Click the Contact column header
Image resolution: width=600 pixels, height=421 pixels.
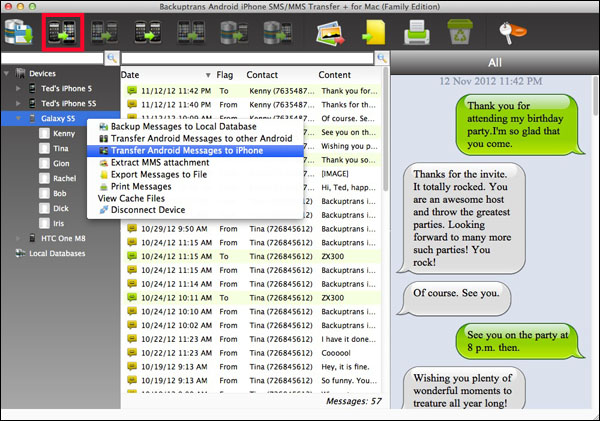[x=262, y=75]
